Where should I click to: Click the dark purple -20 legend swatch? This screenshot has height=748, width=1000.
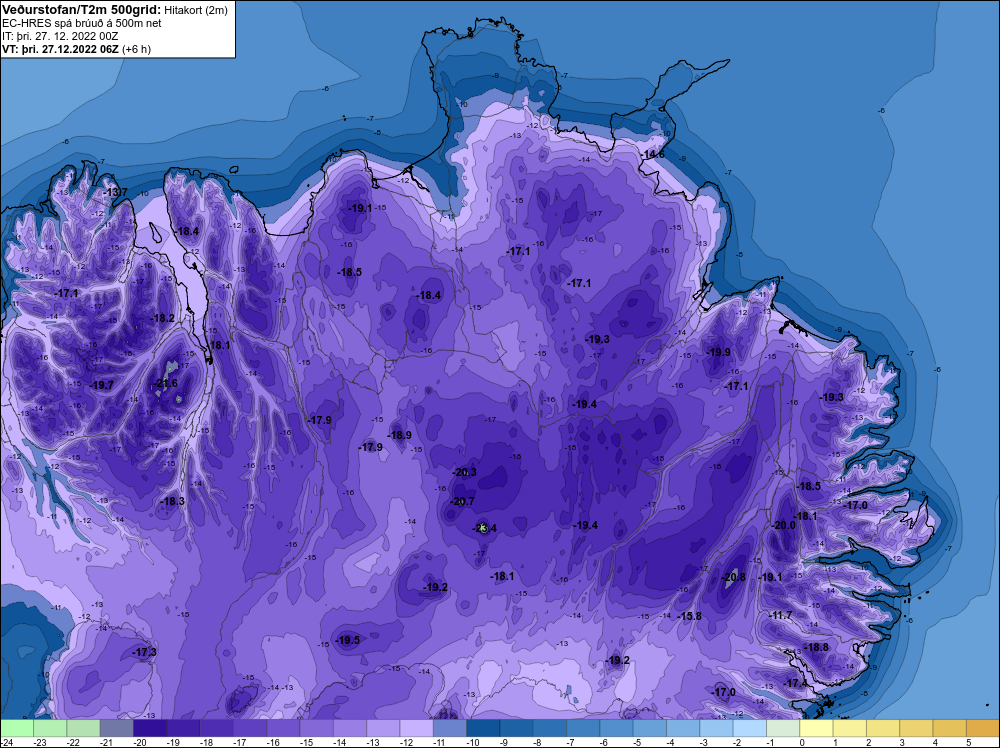click(x=149, y=728)
